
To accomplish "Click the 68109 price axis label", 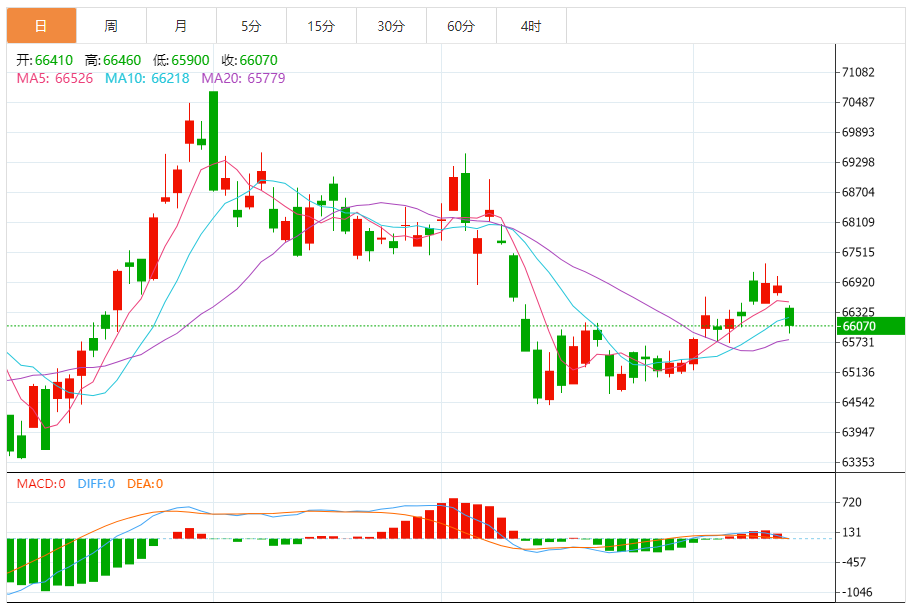I will click(858, 222).
